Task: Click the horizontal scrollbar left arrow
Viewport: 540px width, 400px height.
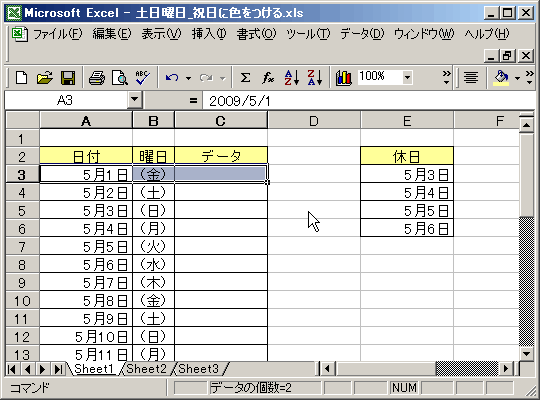Action: [327, 369]
